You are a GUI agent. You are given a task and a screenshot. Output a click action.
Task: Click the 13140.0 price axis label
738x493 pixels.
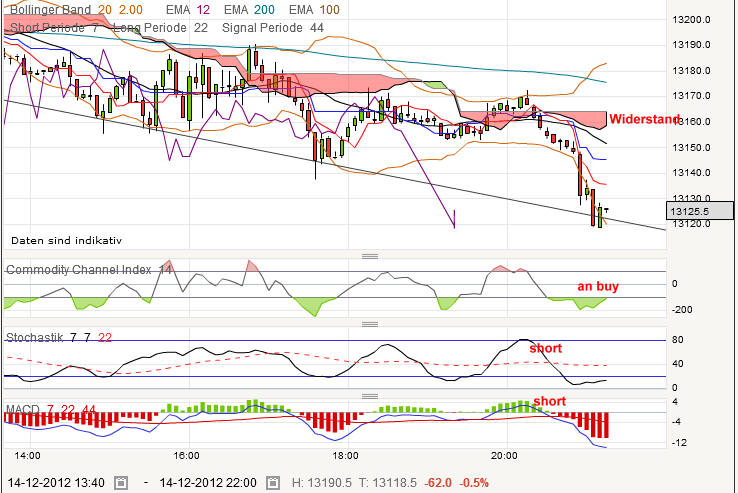point(691,172)
